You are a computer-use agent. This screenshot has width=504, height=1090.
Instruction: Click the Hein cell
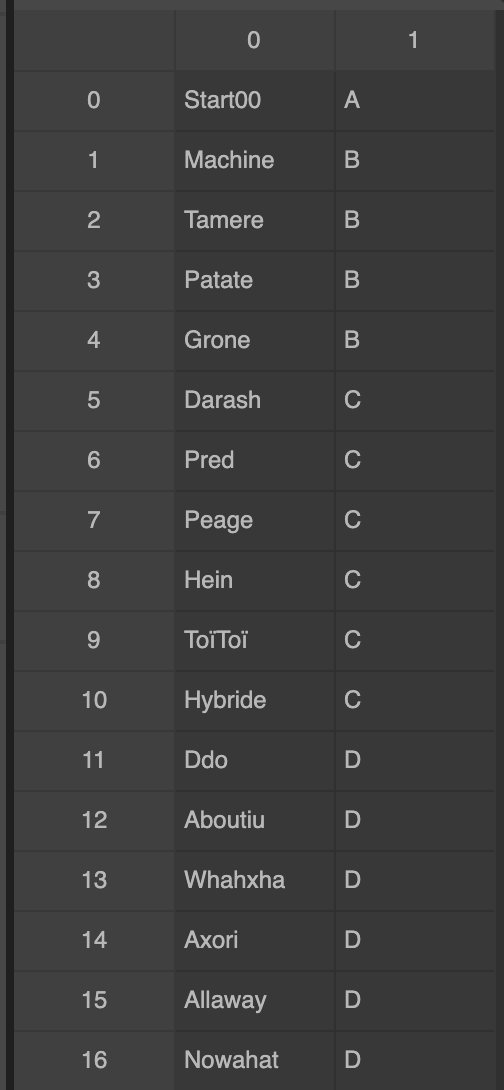(x=254, y=580)
